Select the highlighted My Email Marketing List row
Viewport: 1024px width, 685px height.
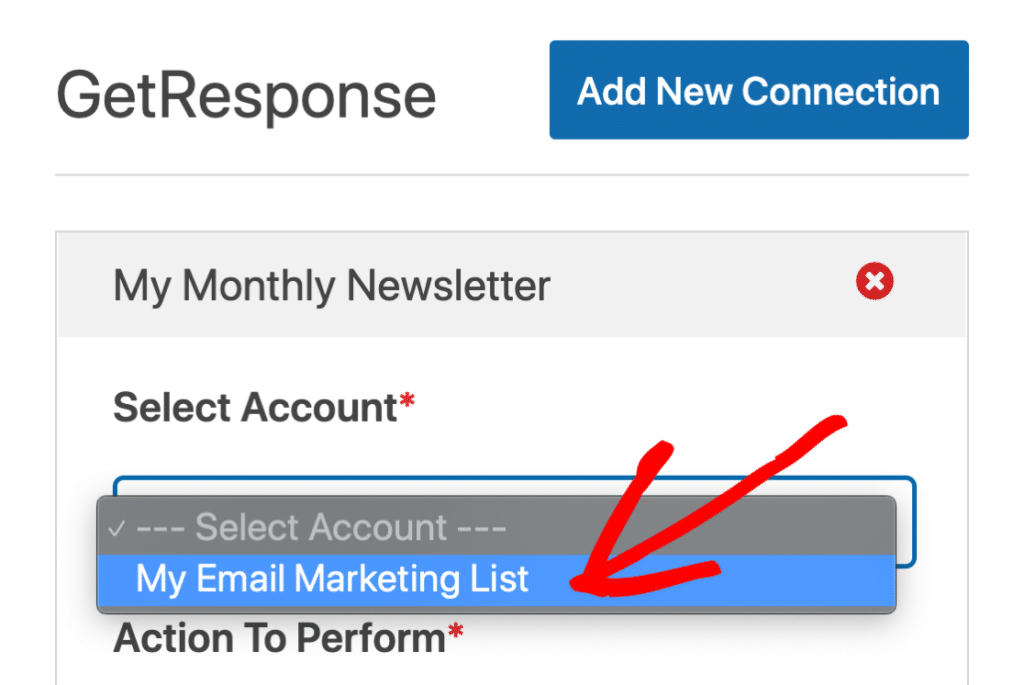coord(330,579)
